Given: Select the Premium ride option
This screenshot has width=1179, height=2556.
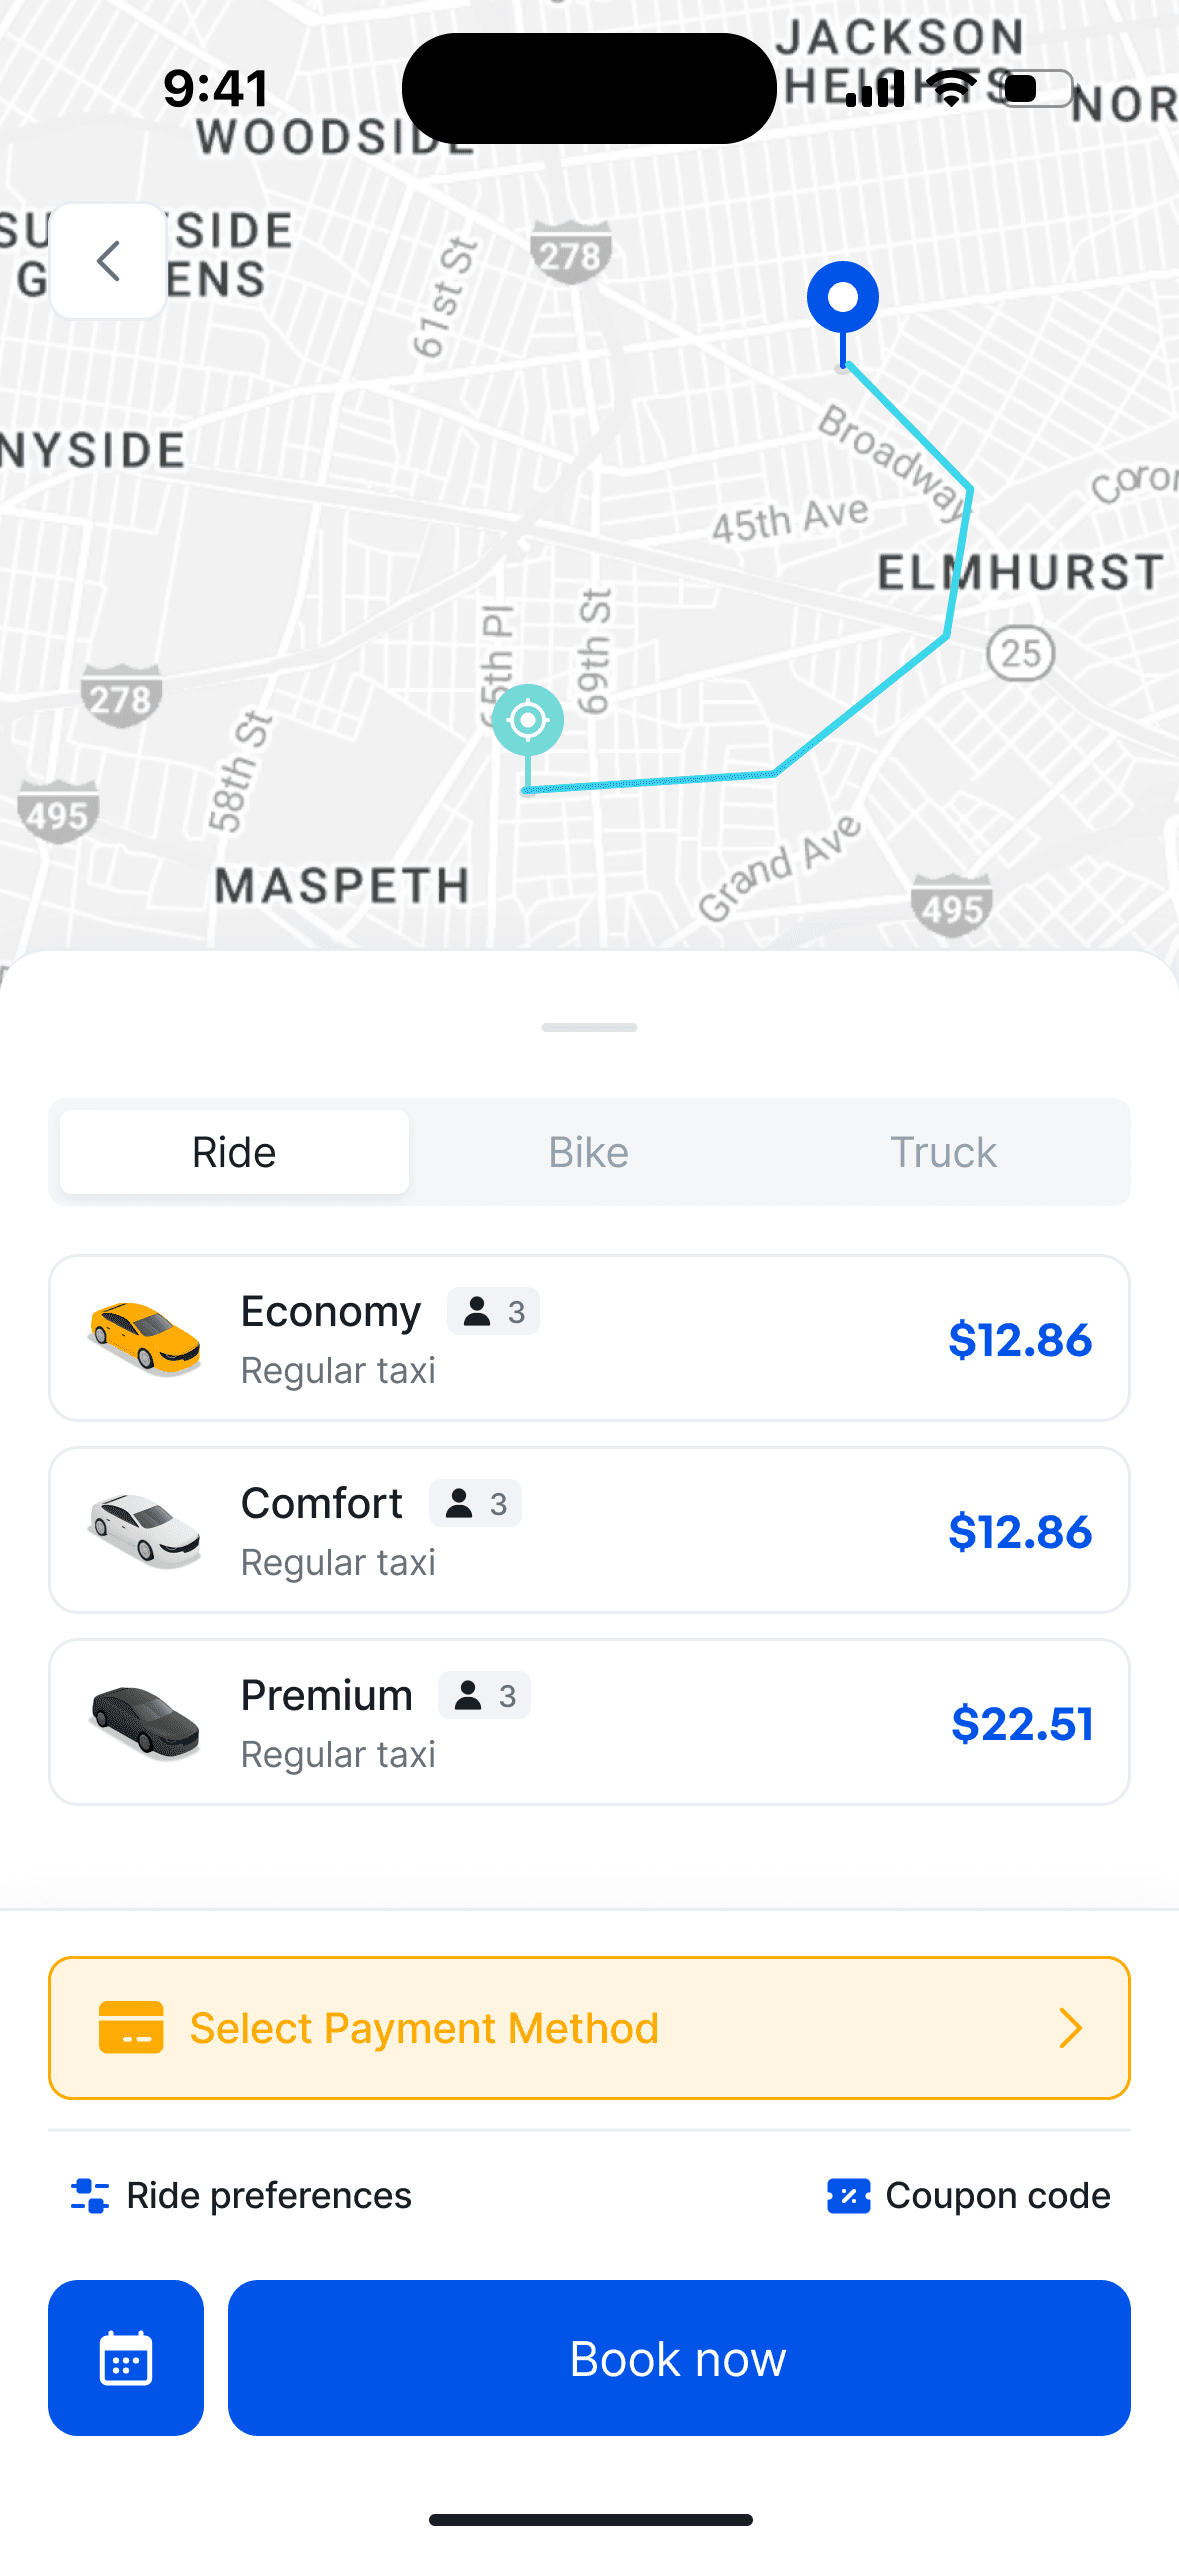Looking at the screenshot, I should (x=589, y=1722).
